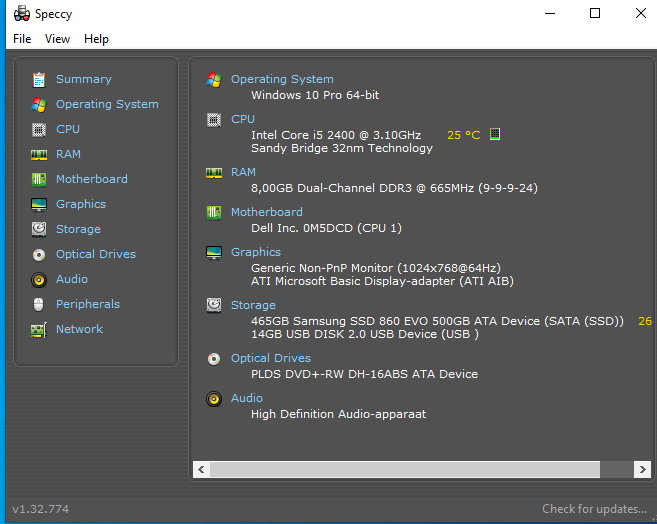Click the PLDS DVD+-RW DH-16ABS line
The image size is (657, 524).
(365, 374)
